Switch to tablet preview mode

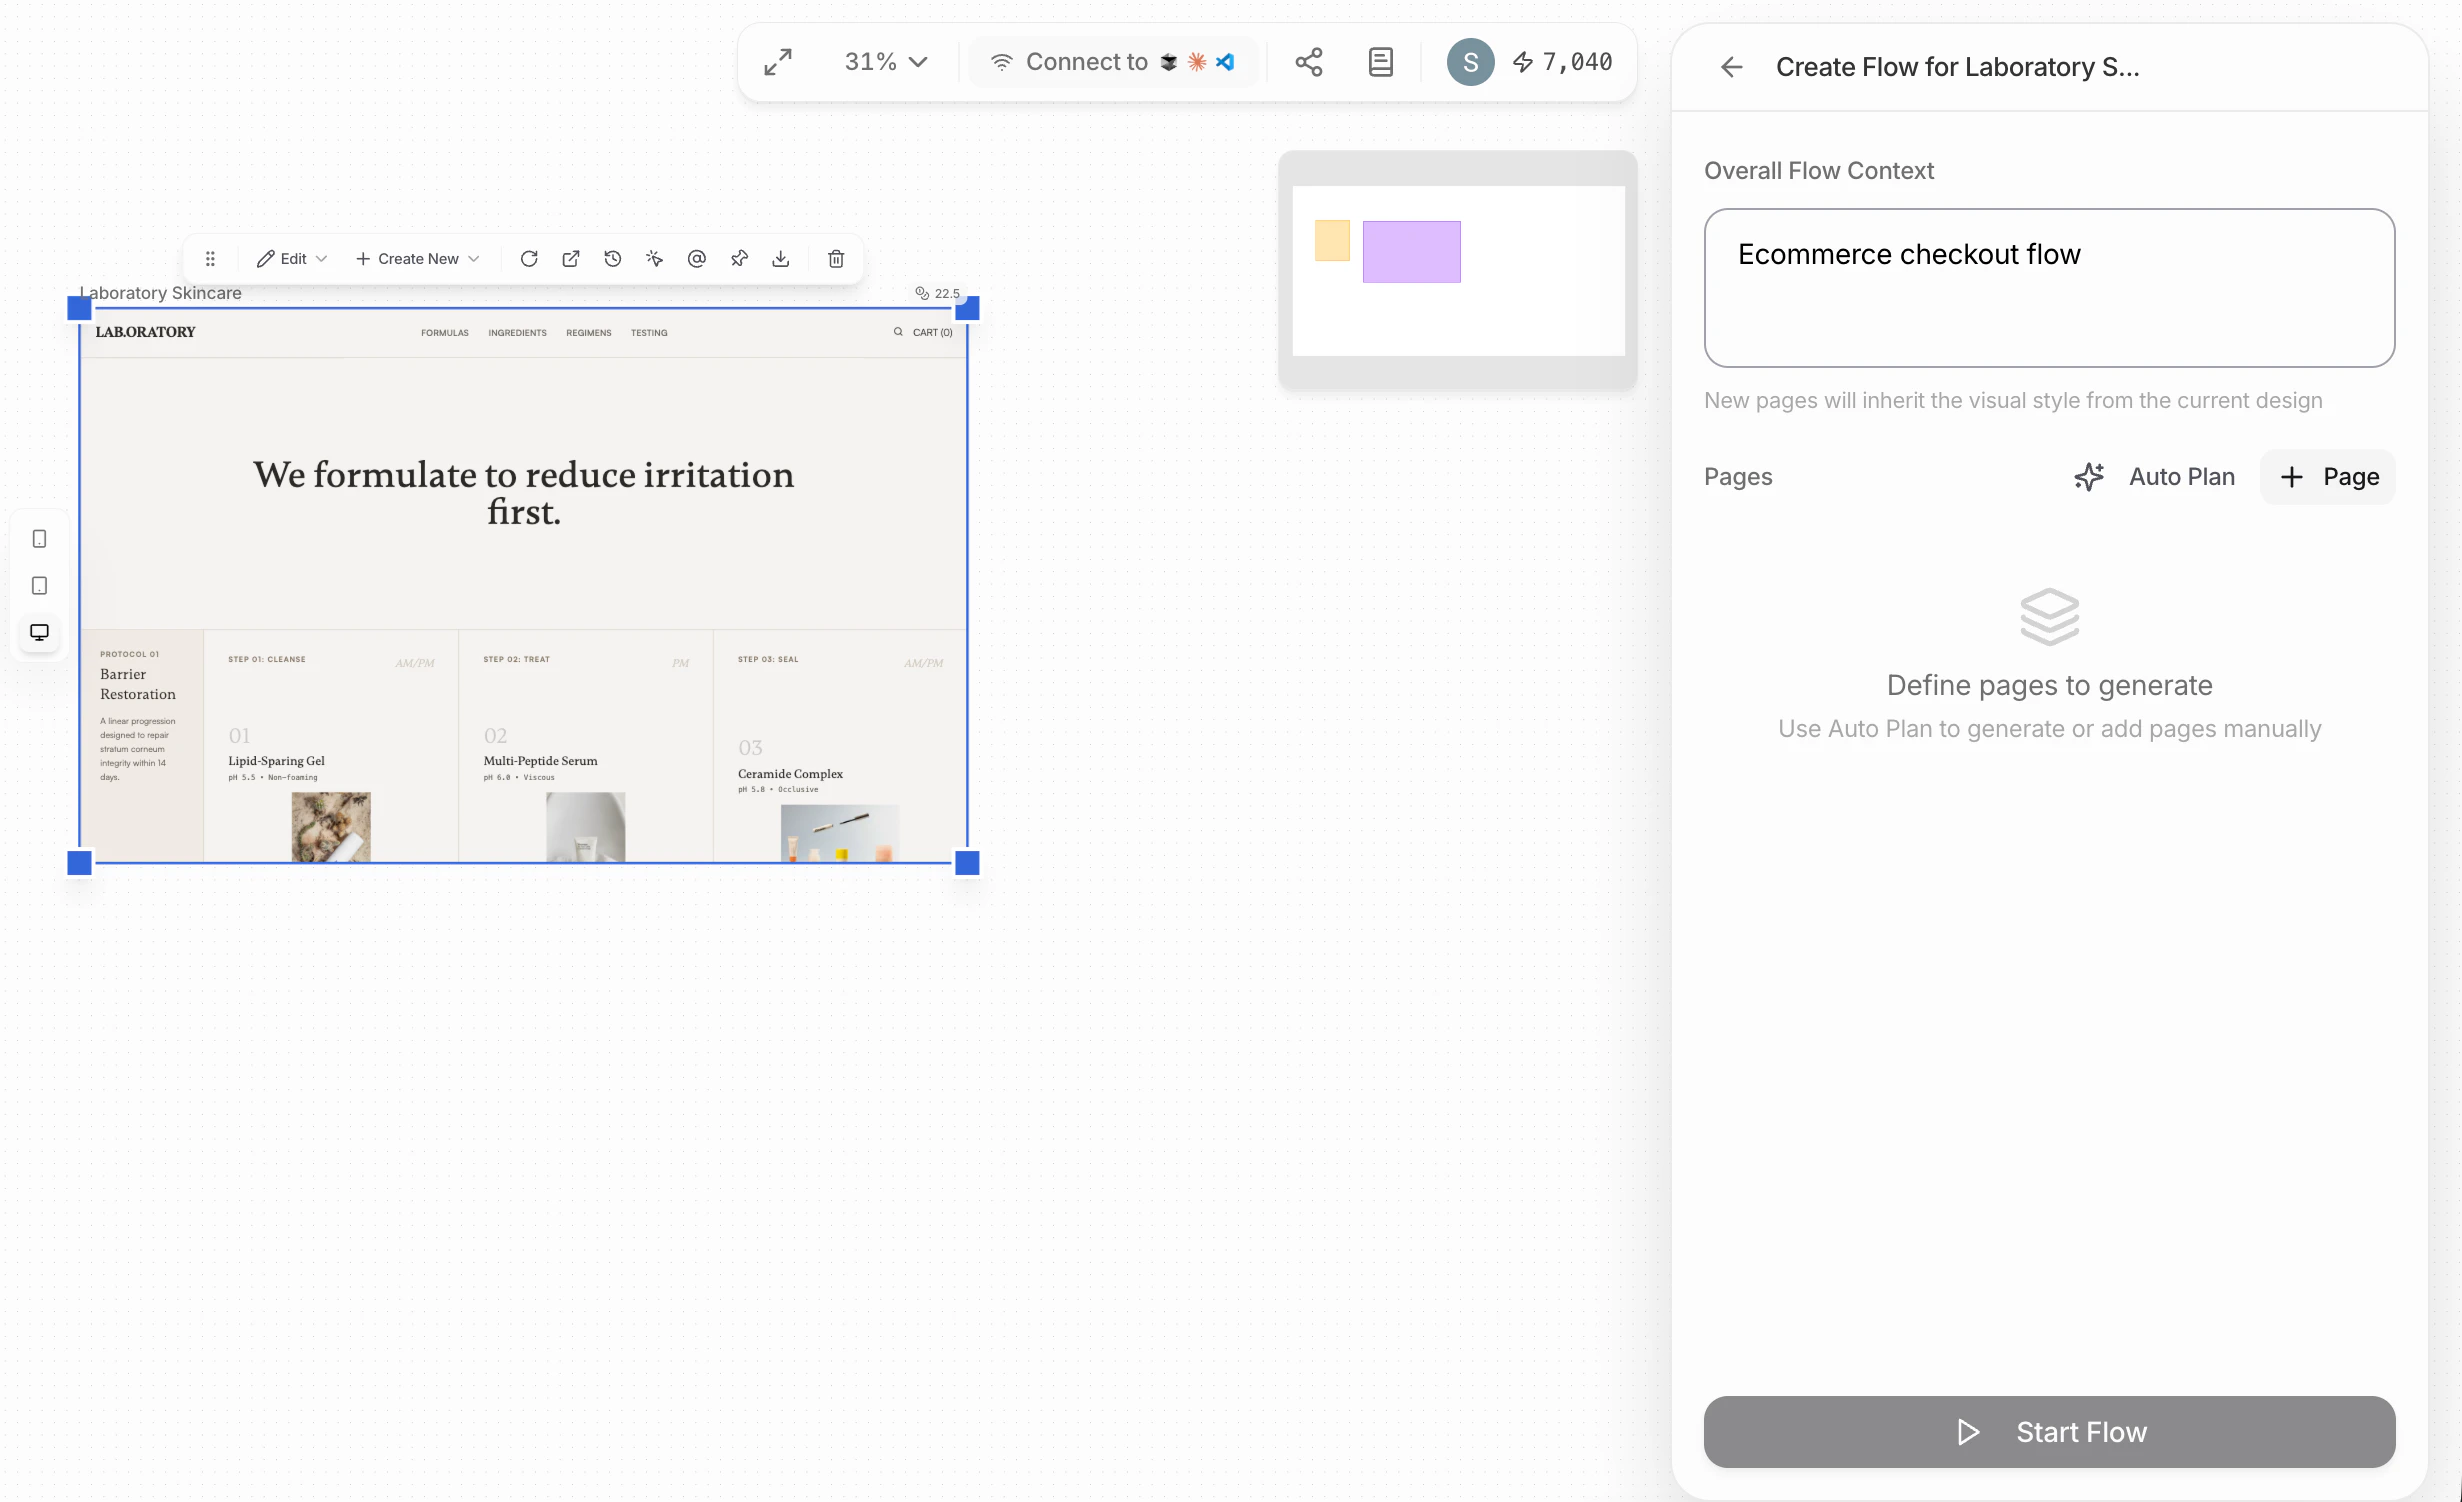point(40,586)
